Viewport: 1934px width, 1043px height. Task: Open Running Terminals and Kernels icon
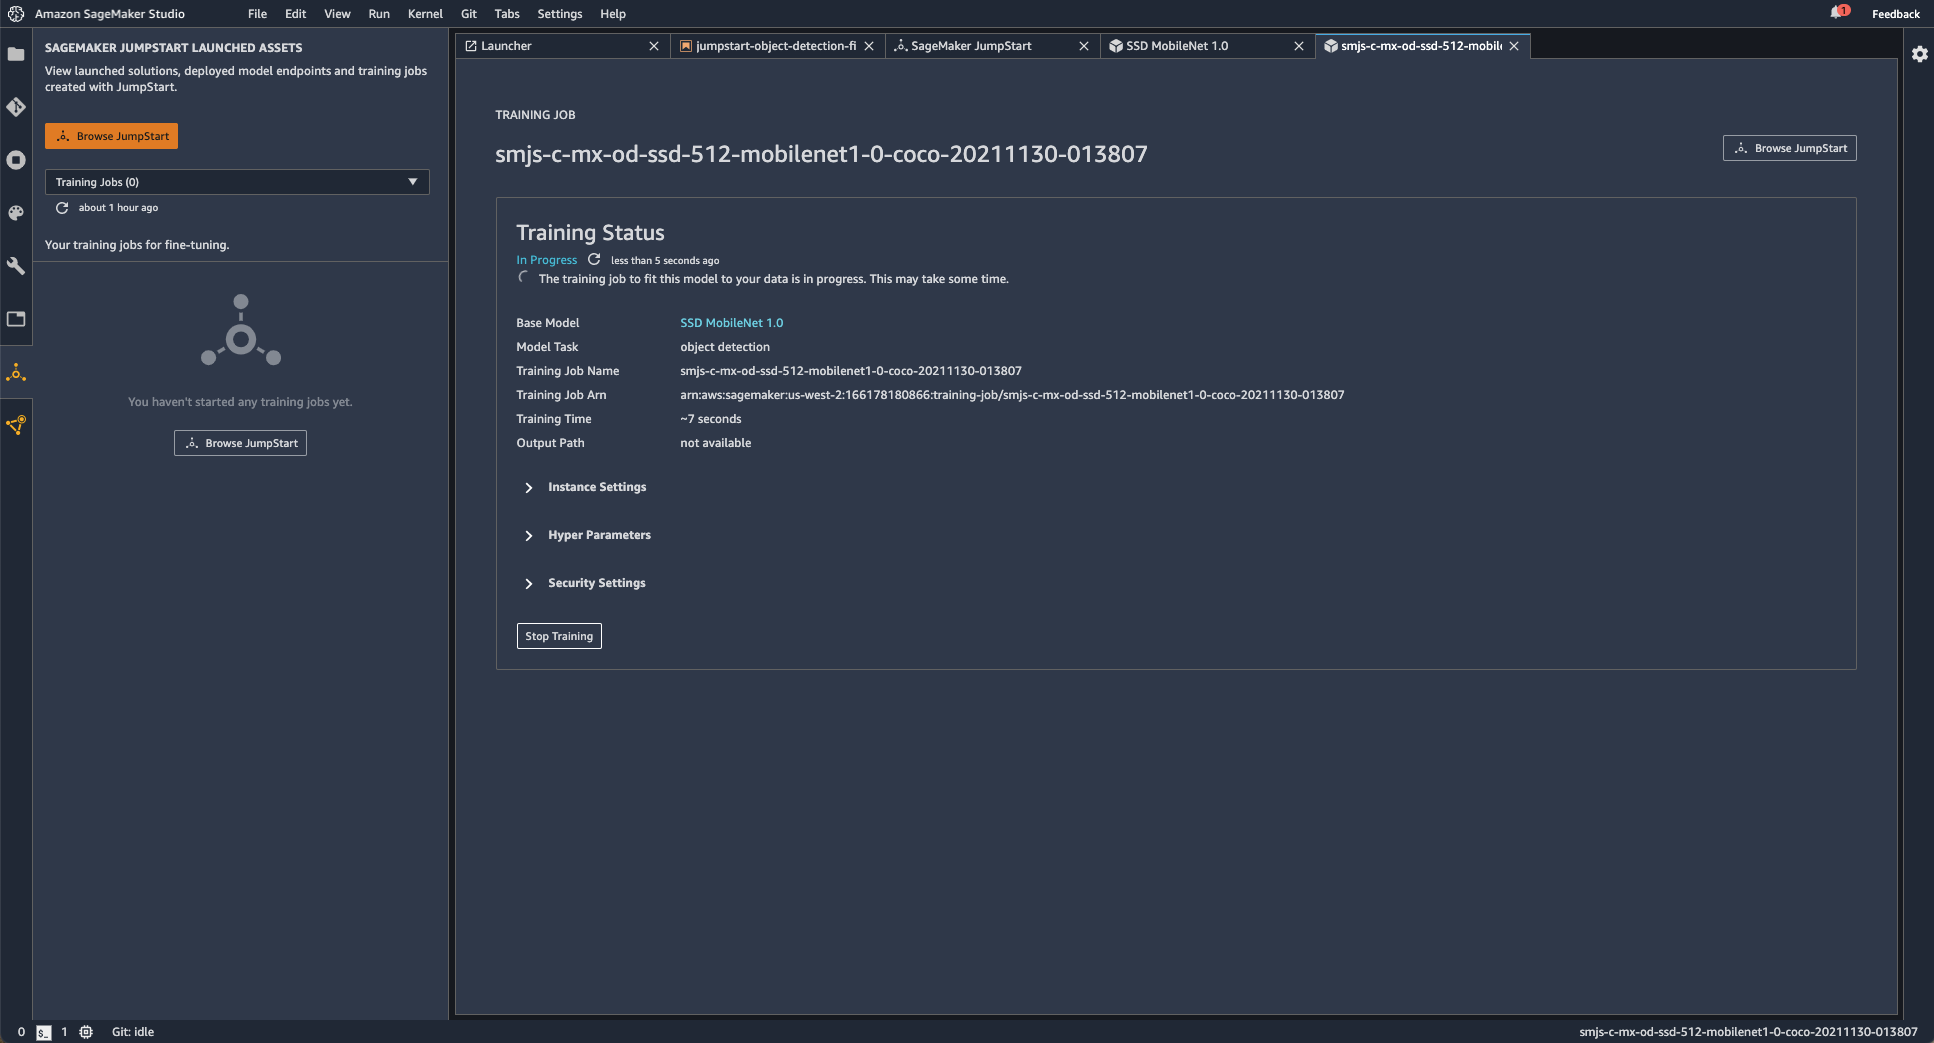coord(16,160)
